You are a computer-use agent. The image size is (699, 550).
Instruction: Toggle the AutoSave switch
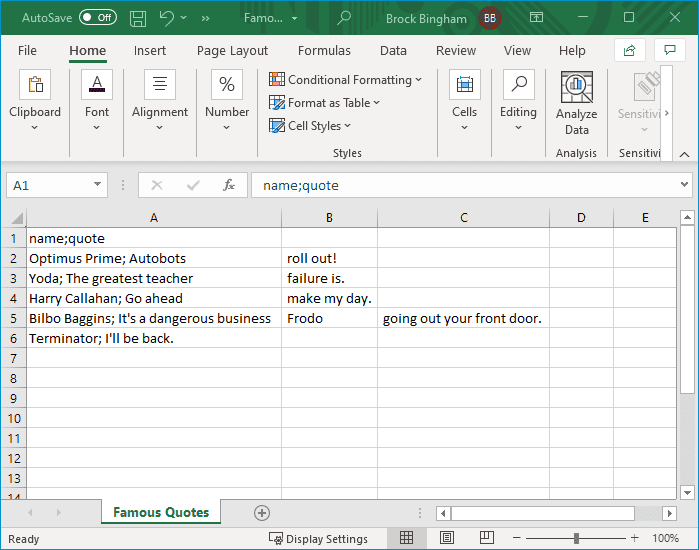click(98, 17)
